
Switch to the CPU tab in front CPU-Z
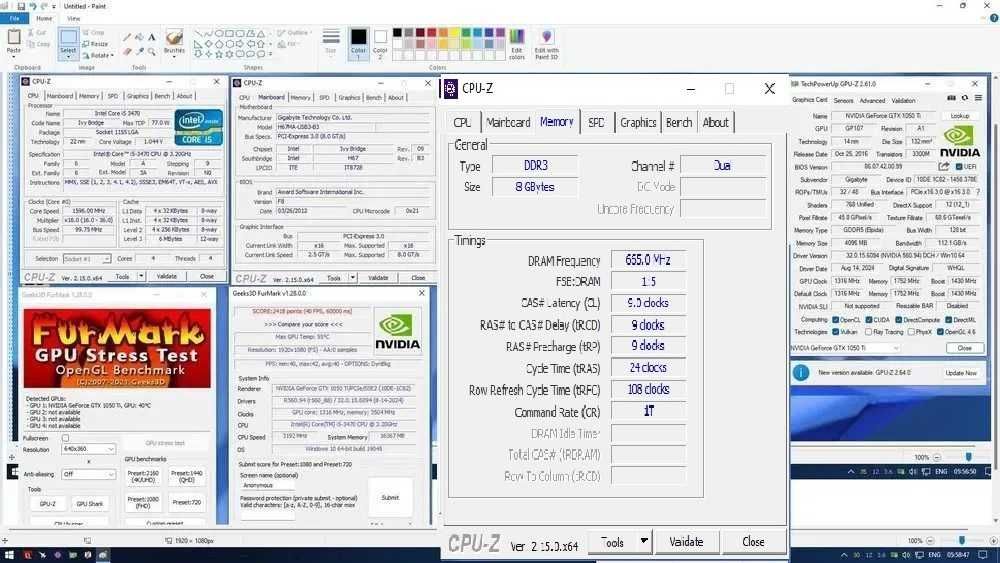(462, 122)
